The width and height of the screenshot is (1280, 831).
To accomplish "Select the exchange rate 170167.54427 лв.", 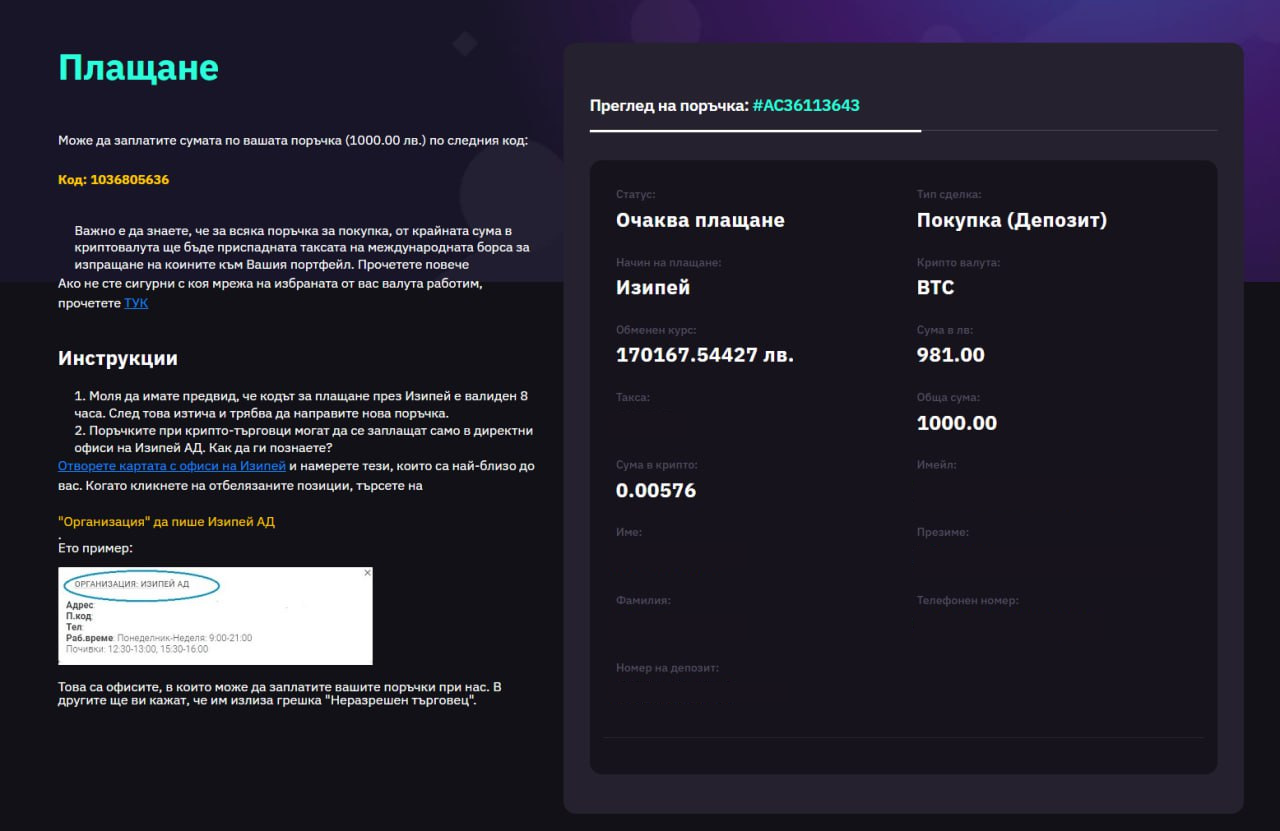I will pyautogui.click(x=705, y=355).
